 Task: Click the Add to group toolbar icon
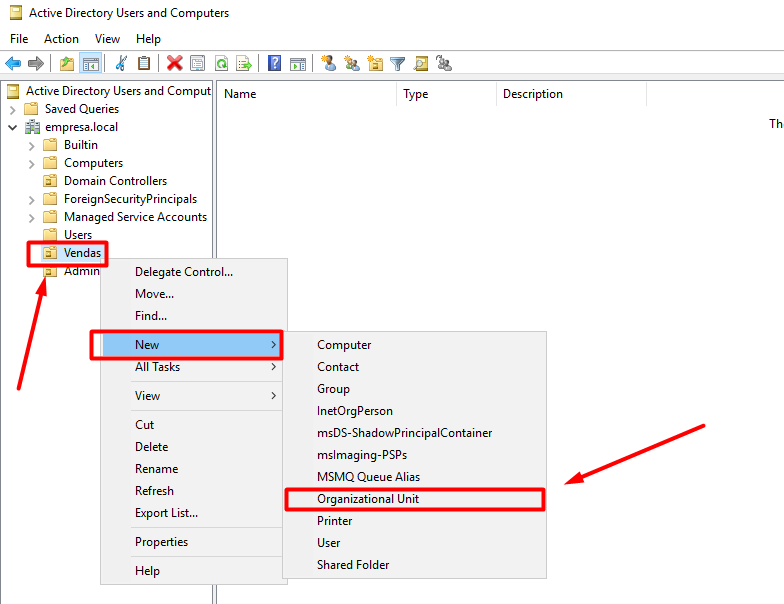[x=444, y=64]
